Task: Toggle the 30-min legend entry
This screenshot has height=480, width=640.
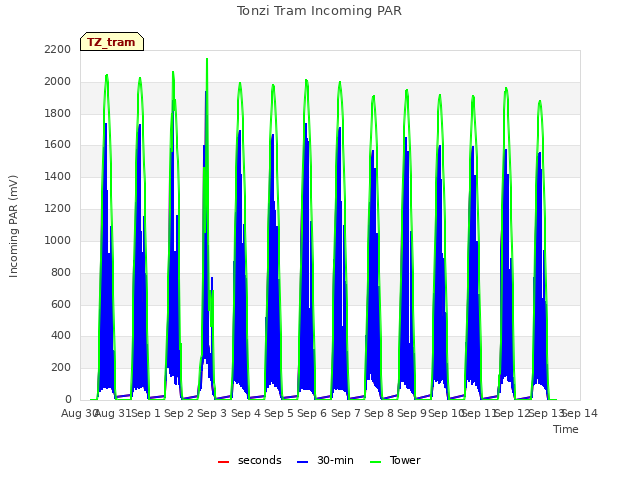Action: point(325,460)
